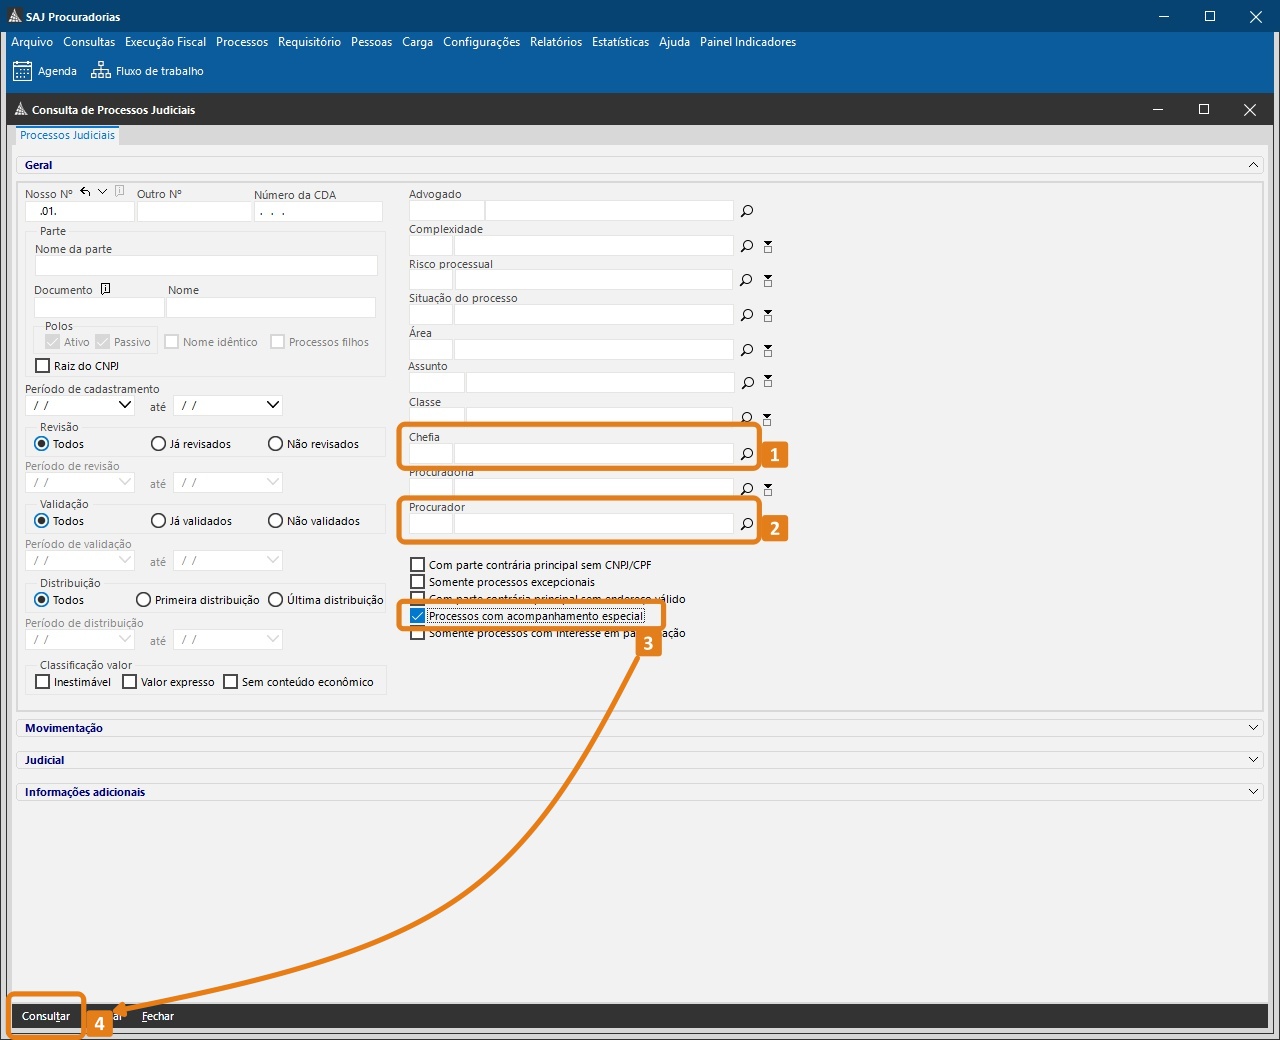The image size is (1280, 1040).
Task: Open the dropdown arrow beside Nosso Nº
Action: (x=102, y=192)
